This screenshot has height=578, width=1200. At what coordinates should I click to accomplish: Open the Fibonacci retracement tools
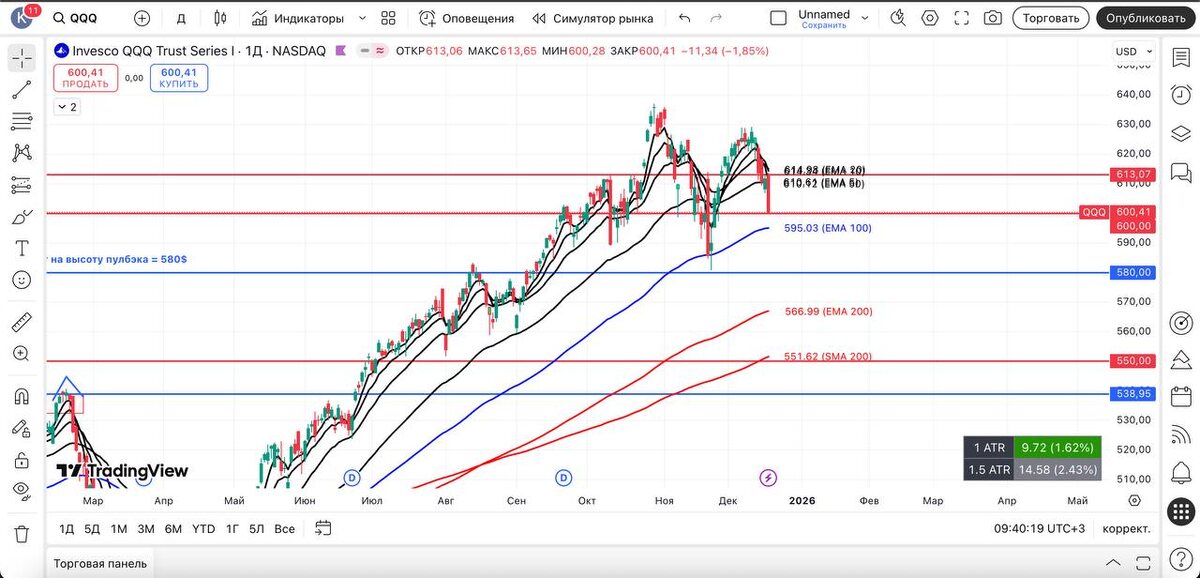click(21, 121)
